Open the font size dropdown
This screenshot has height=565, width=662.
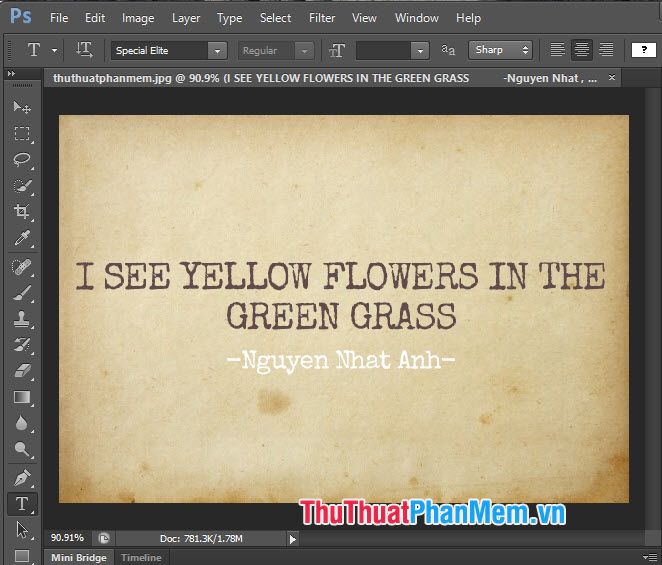pyautogui.click(x=420, y=51)
